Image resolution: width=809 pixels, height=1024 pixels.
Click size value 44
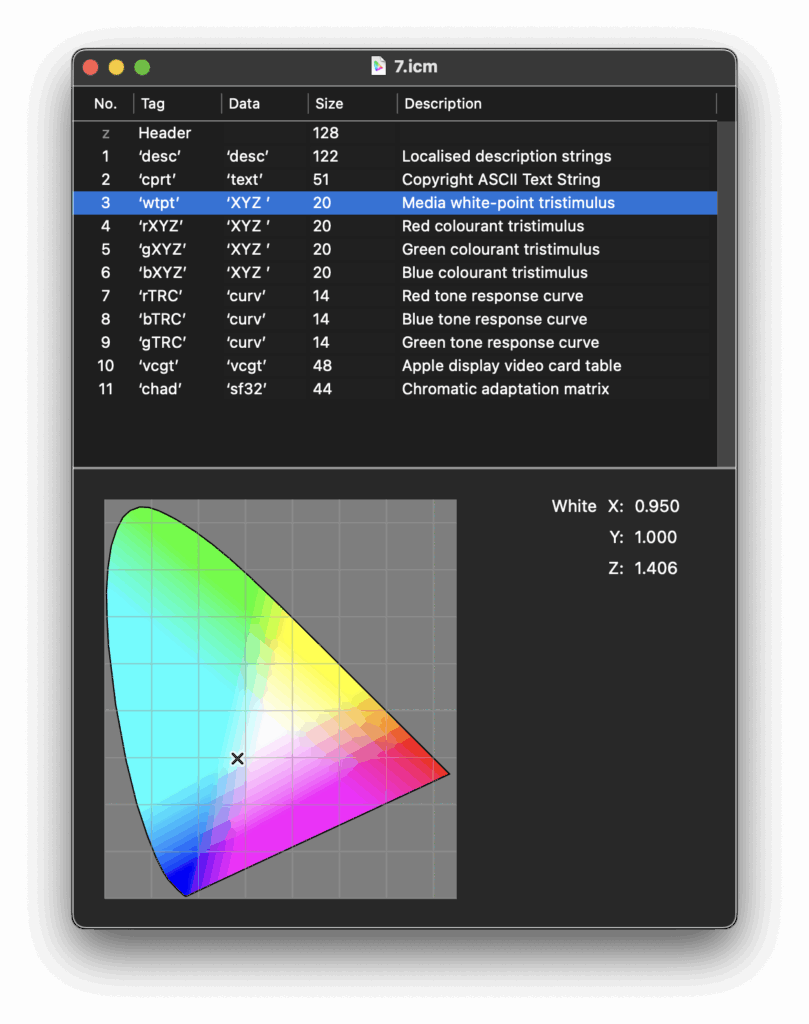pos(322,389)
